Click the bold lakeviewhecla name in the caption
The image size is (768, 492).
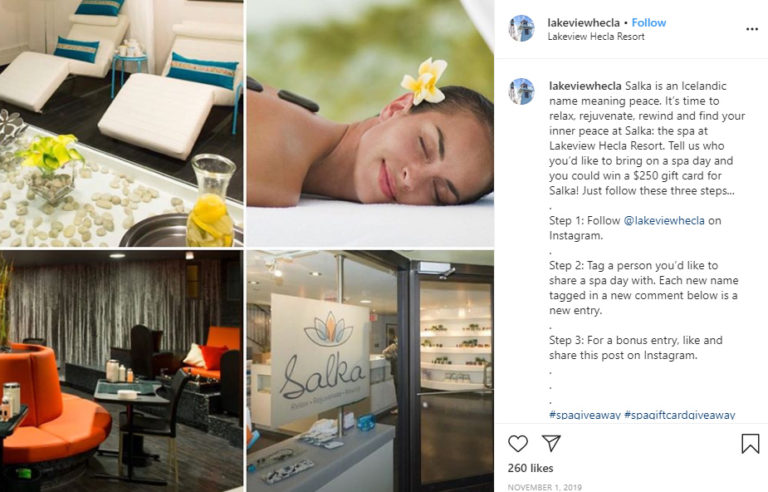(585, 86)
